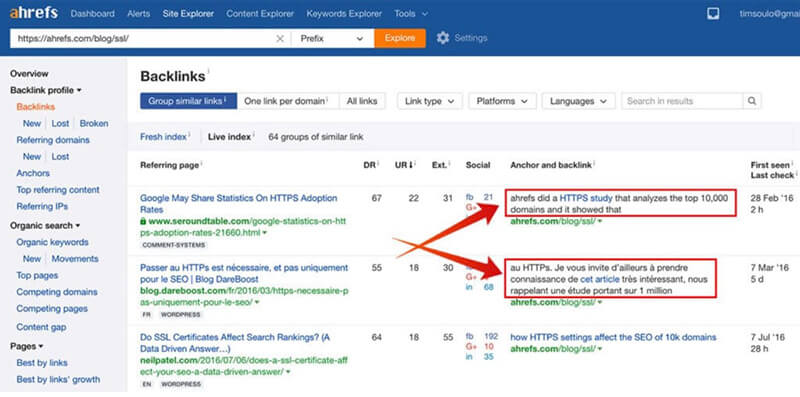Viewport: 800px width, 397px height.
Task: Open the Prefix mode dropdown
Action: pos(332,39)
